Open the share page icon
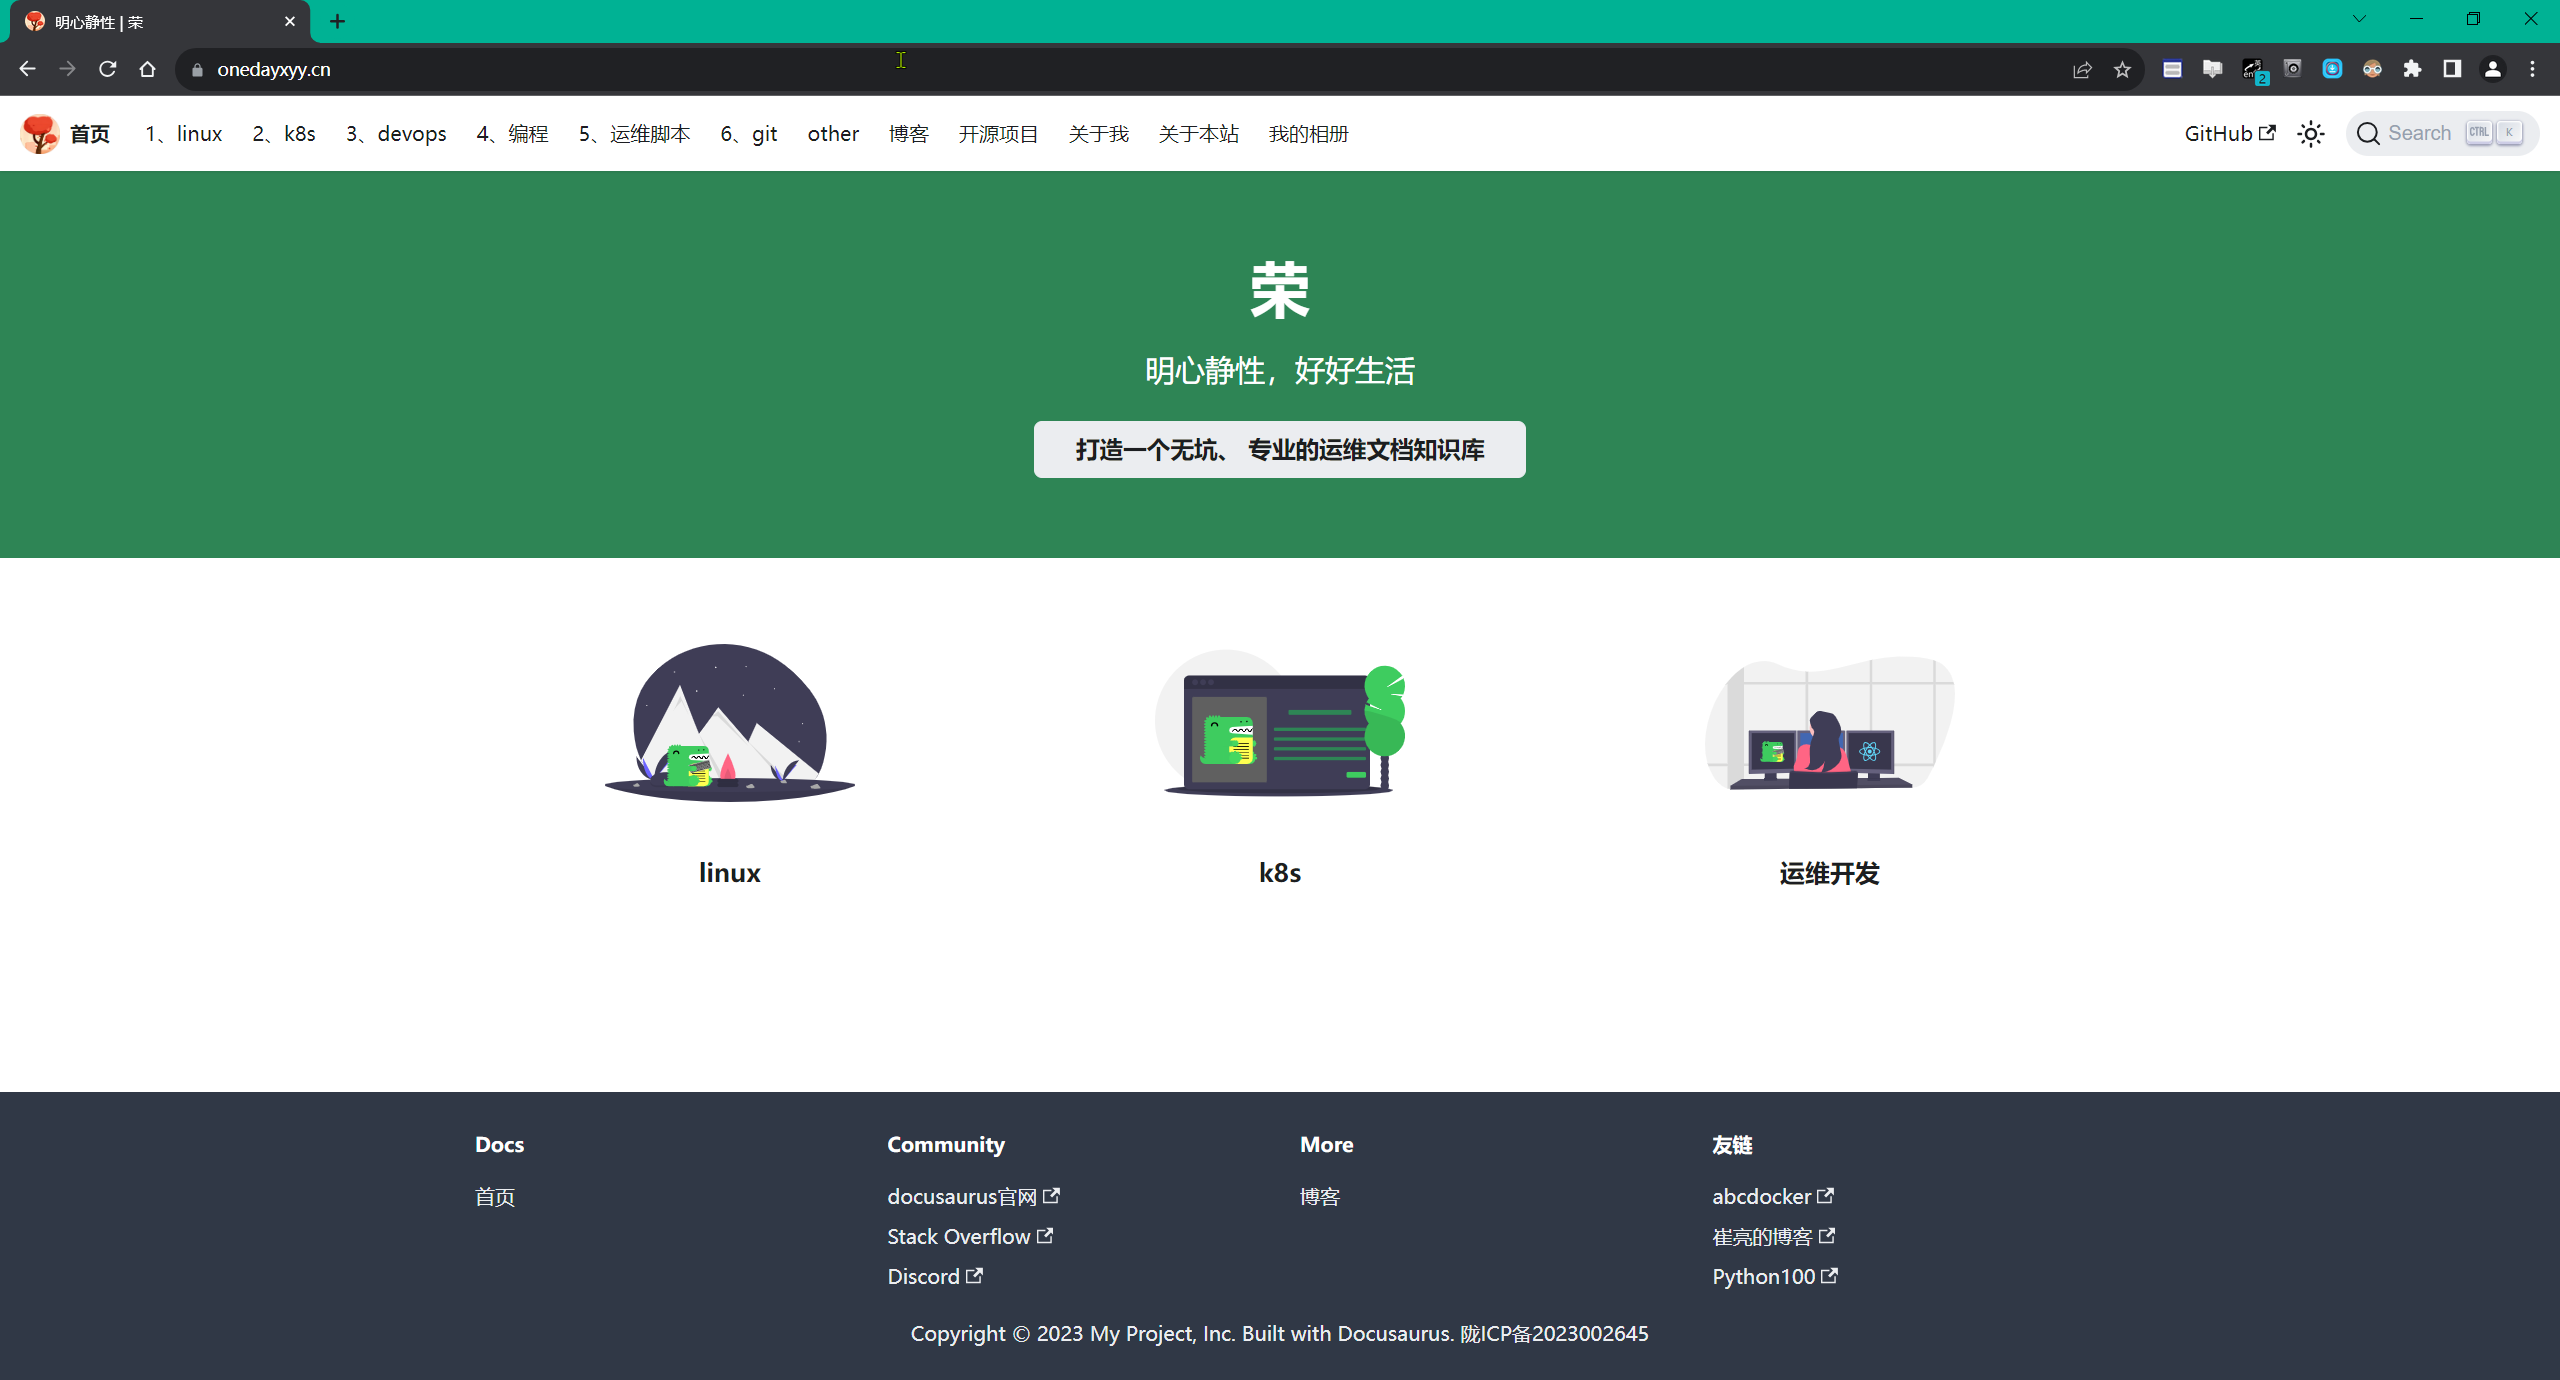Image resolution: width=2560 pixels, height=1380 pixels. click(2082, 69)
